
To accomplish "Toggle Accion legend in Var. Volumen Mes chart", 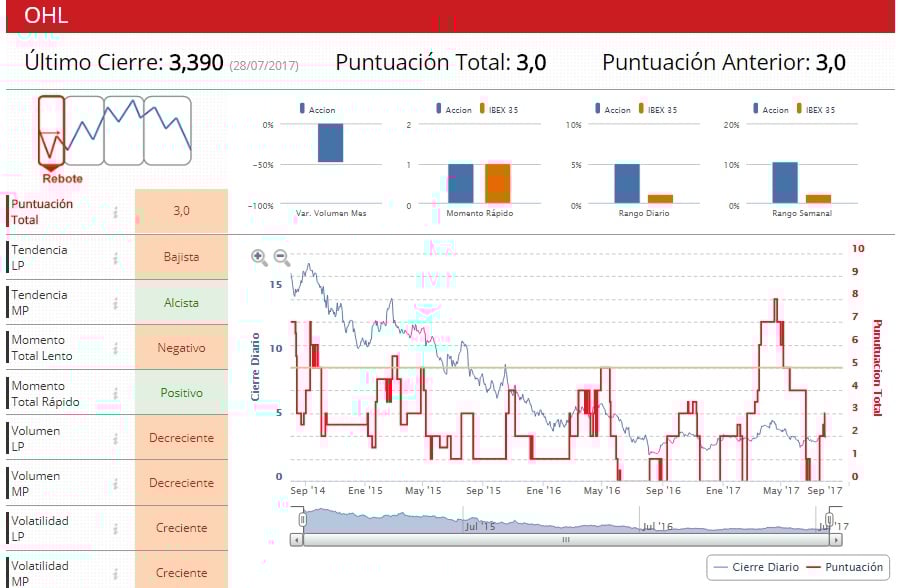I will [317, 109].
